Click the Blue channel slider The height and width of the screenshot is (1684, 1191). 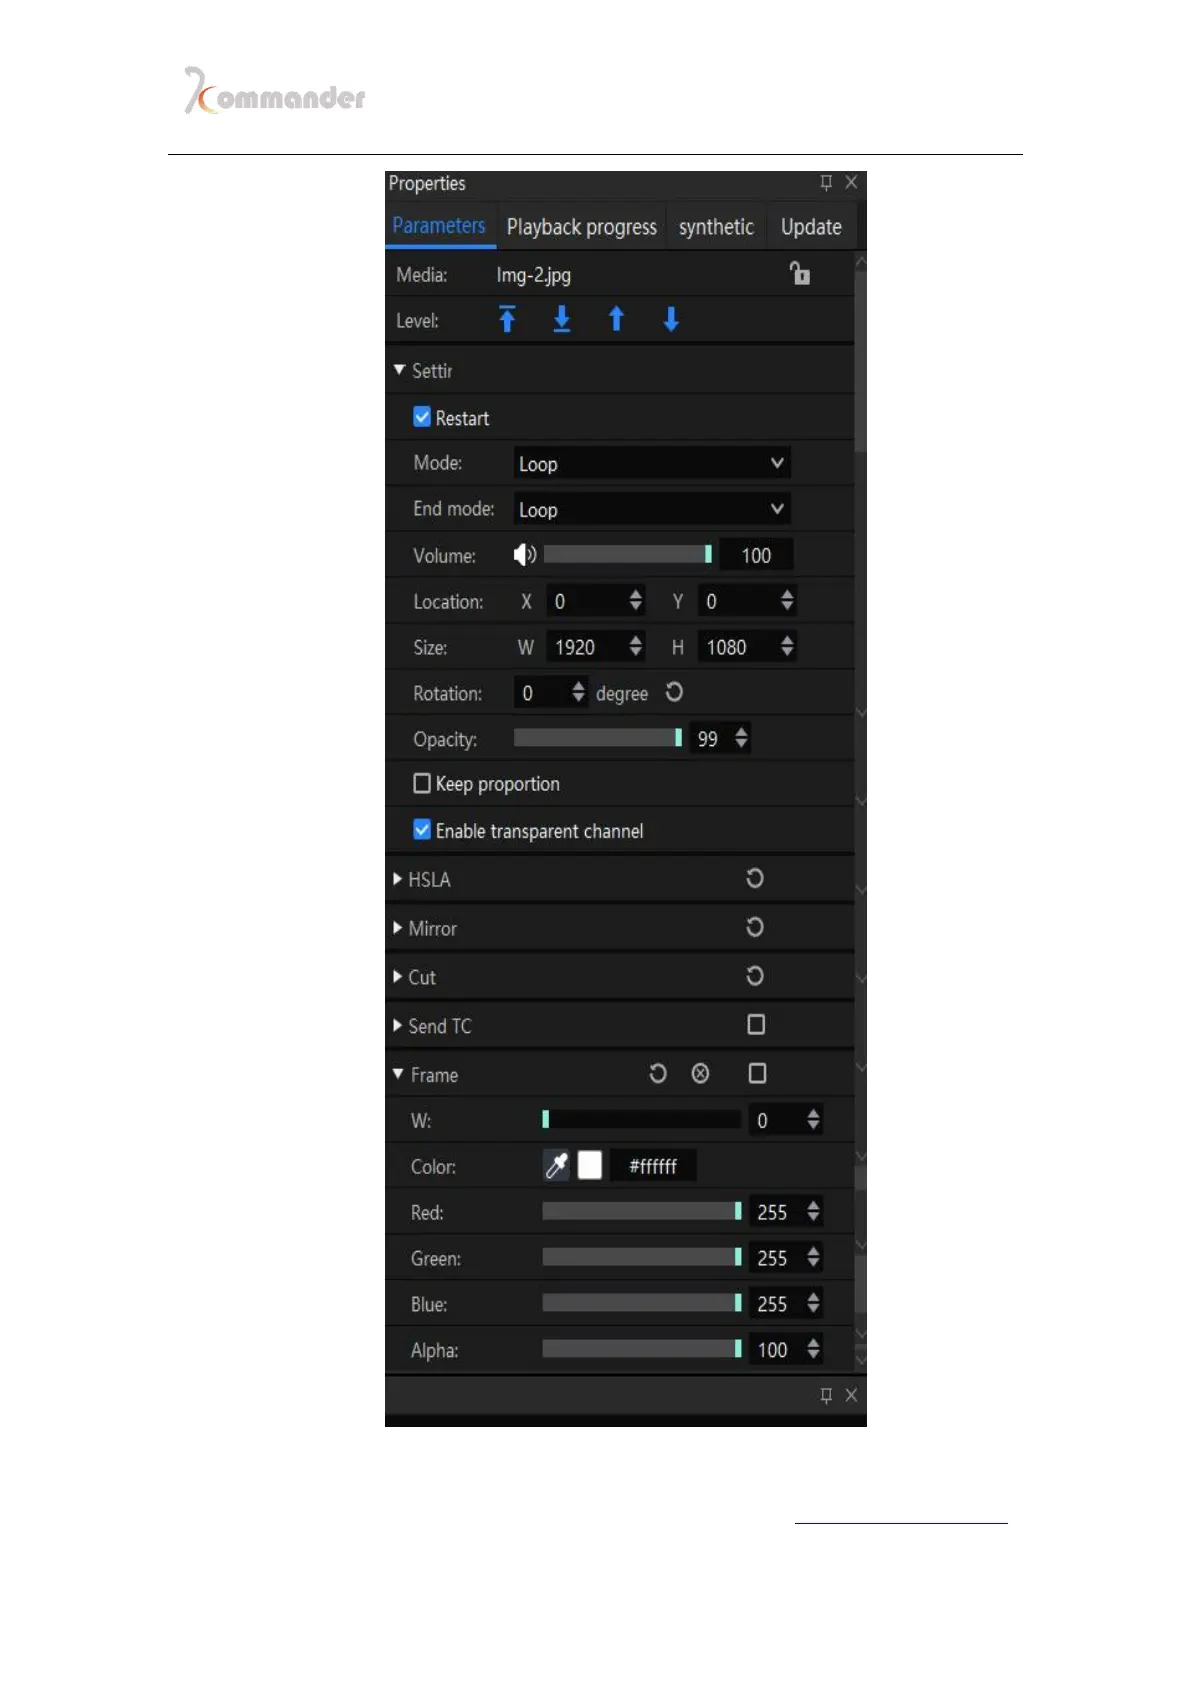click(x=641, y=1303)
